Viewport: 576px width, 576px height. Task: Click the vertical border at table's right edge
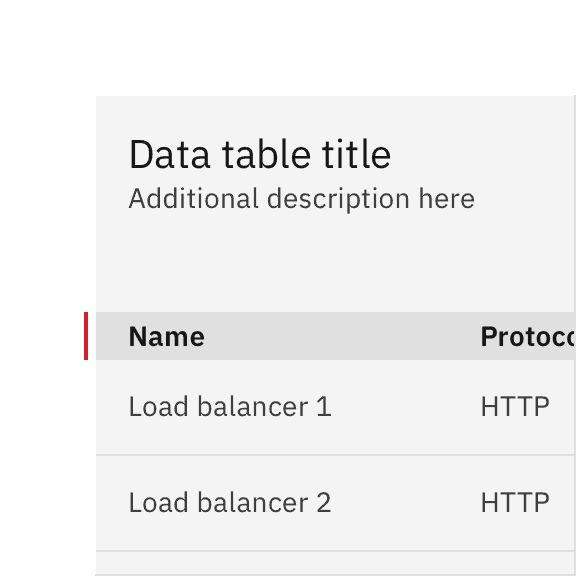[575, 257]
